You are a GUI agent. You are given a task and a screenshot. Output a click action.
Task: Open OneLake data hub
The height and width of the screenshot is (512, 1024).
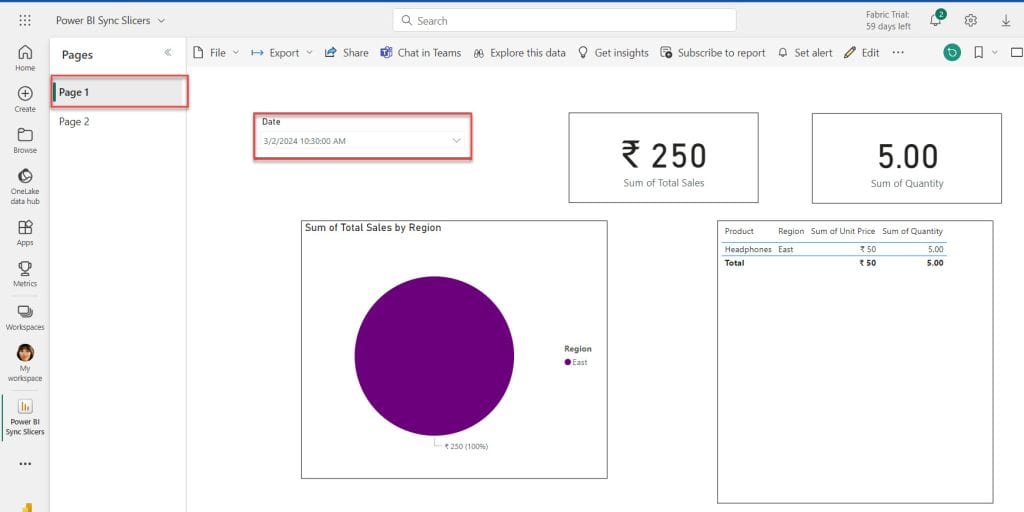click(25, 186)
